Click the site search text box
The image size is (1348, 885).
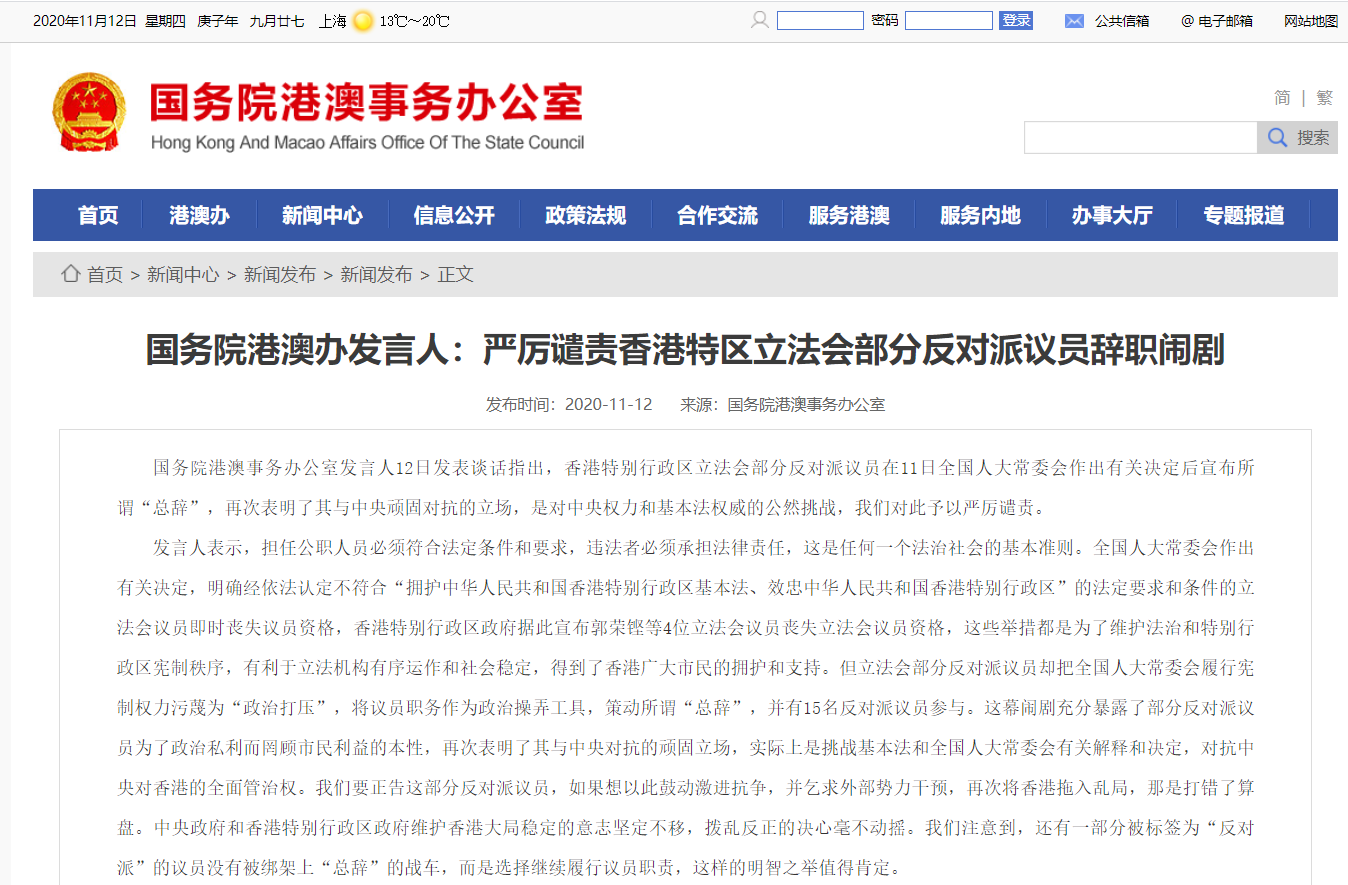tap(1140, 138)
